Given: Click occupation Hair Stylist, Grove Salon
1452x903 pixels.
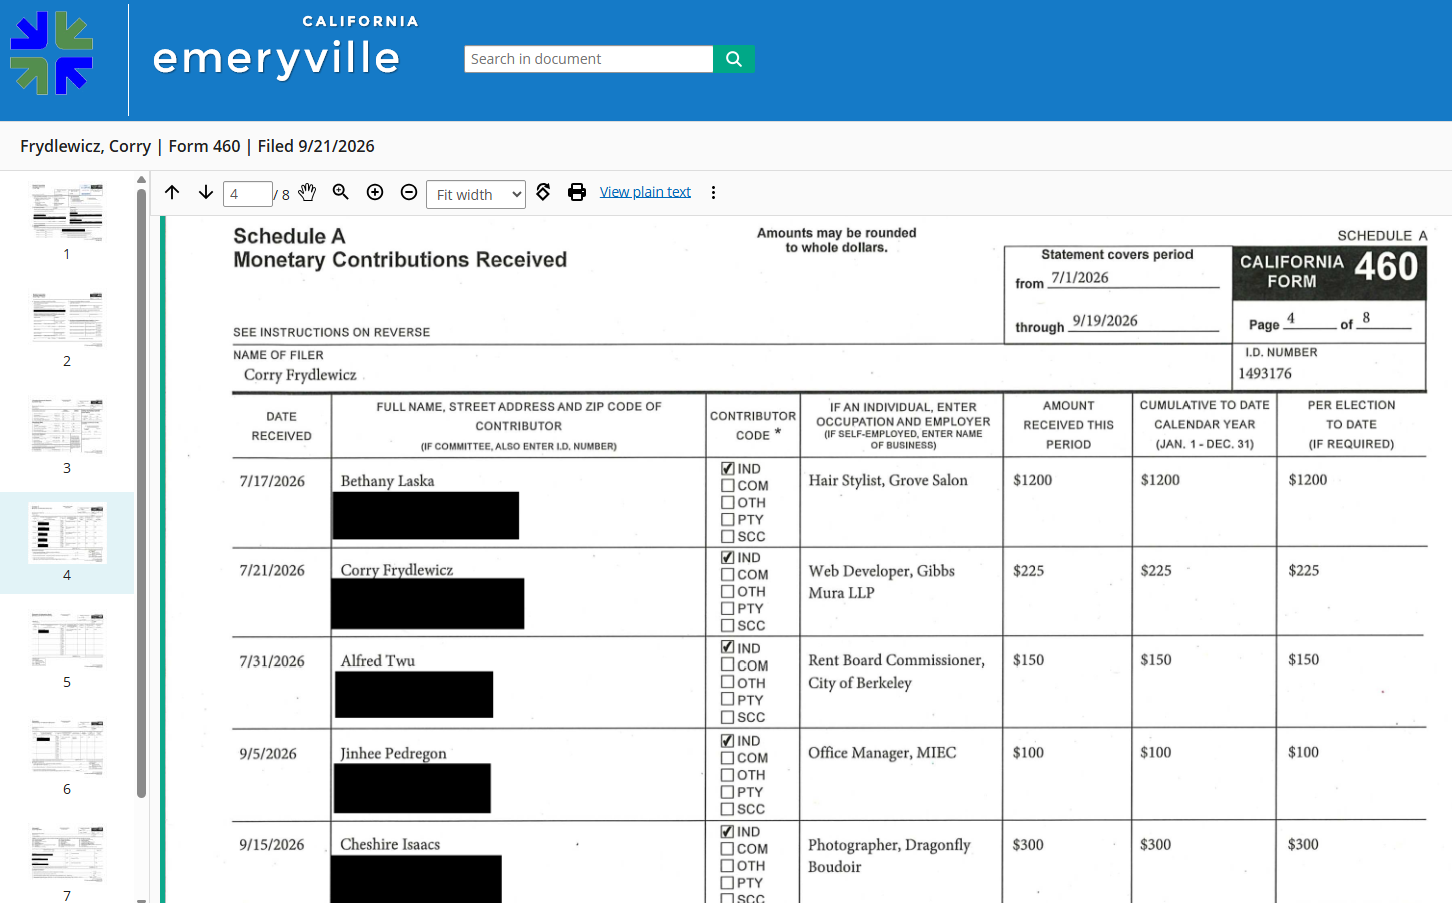Looking at the screenshot, I should (888, 481).
